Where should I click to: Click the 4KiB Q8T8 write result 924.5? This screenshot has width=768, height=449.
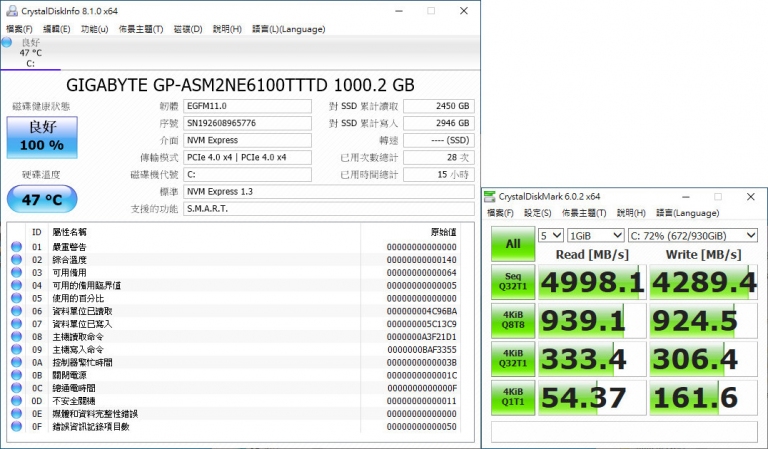[703, 321]
